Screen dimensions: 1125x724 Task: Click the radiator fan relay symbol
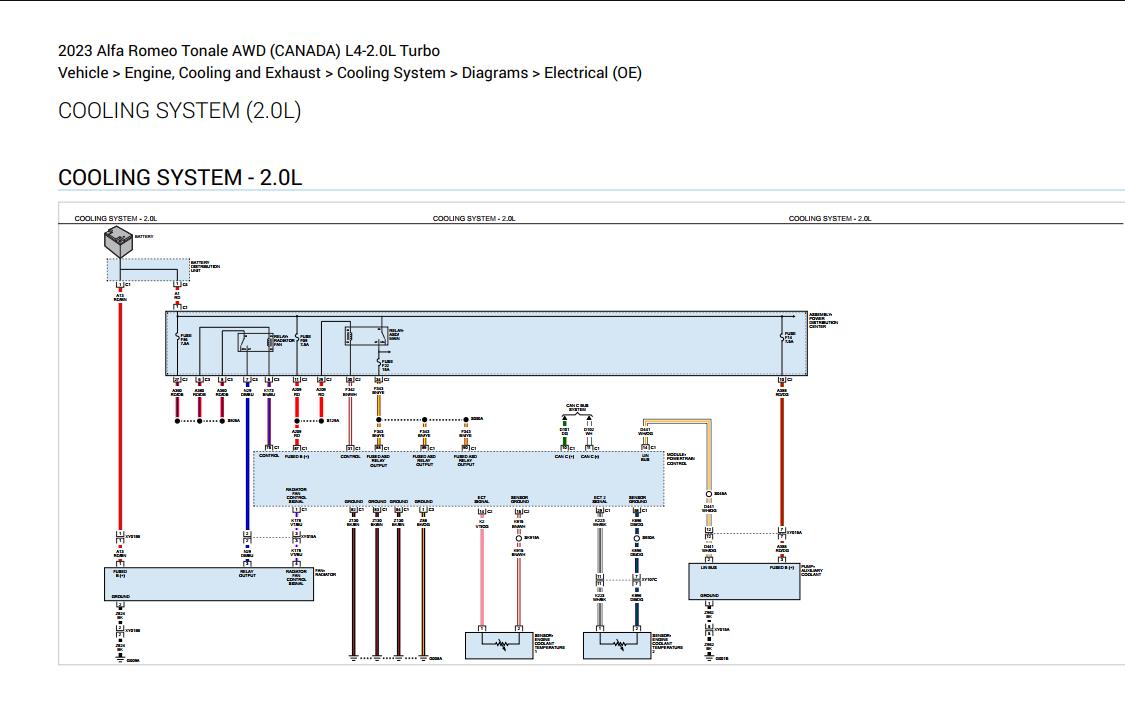256,342
